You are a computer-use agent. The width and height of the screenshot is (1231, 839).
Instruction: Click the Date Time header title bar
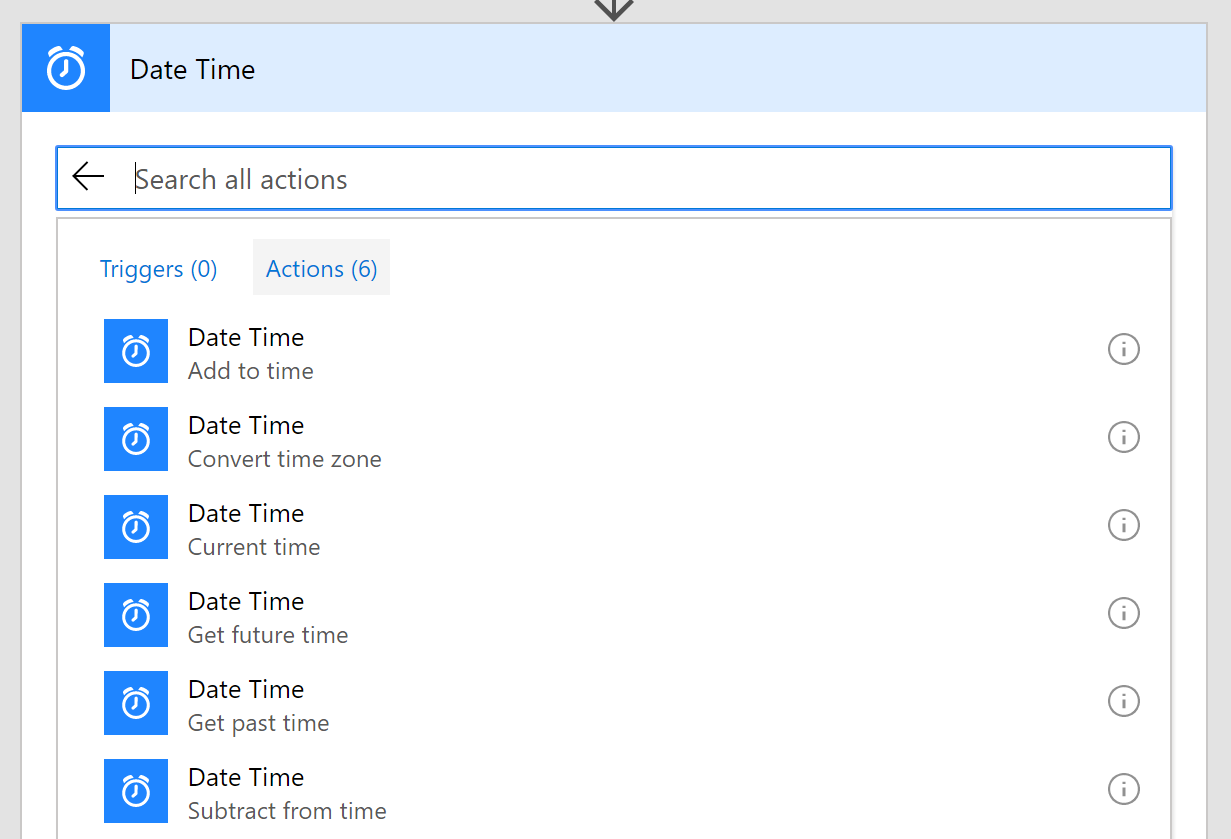pos(650,69)
